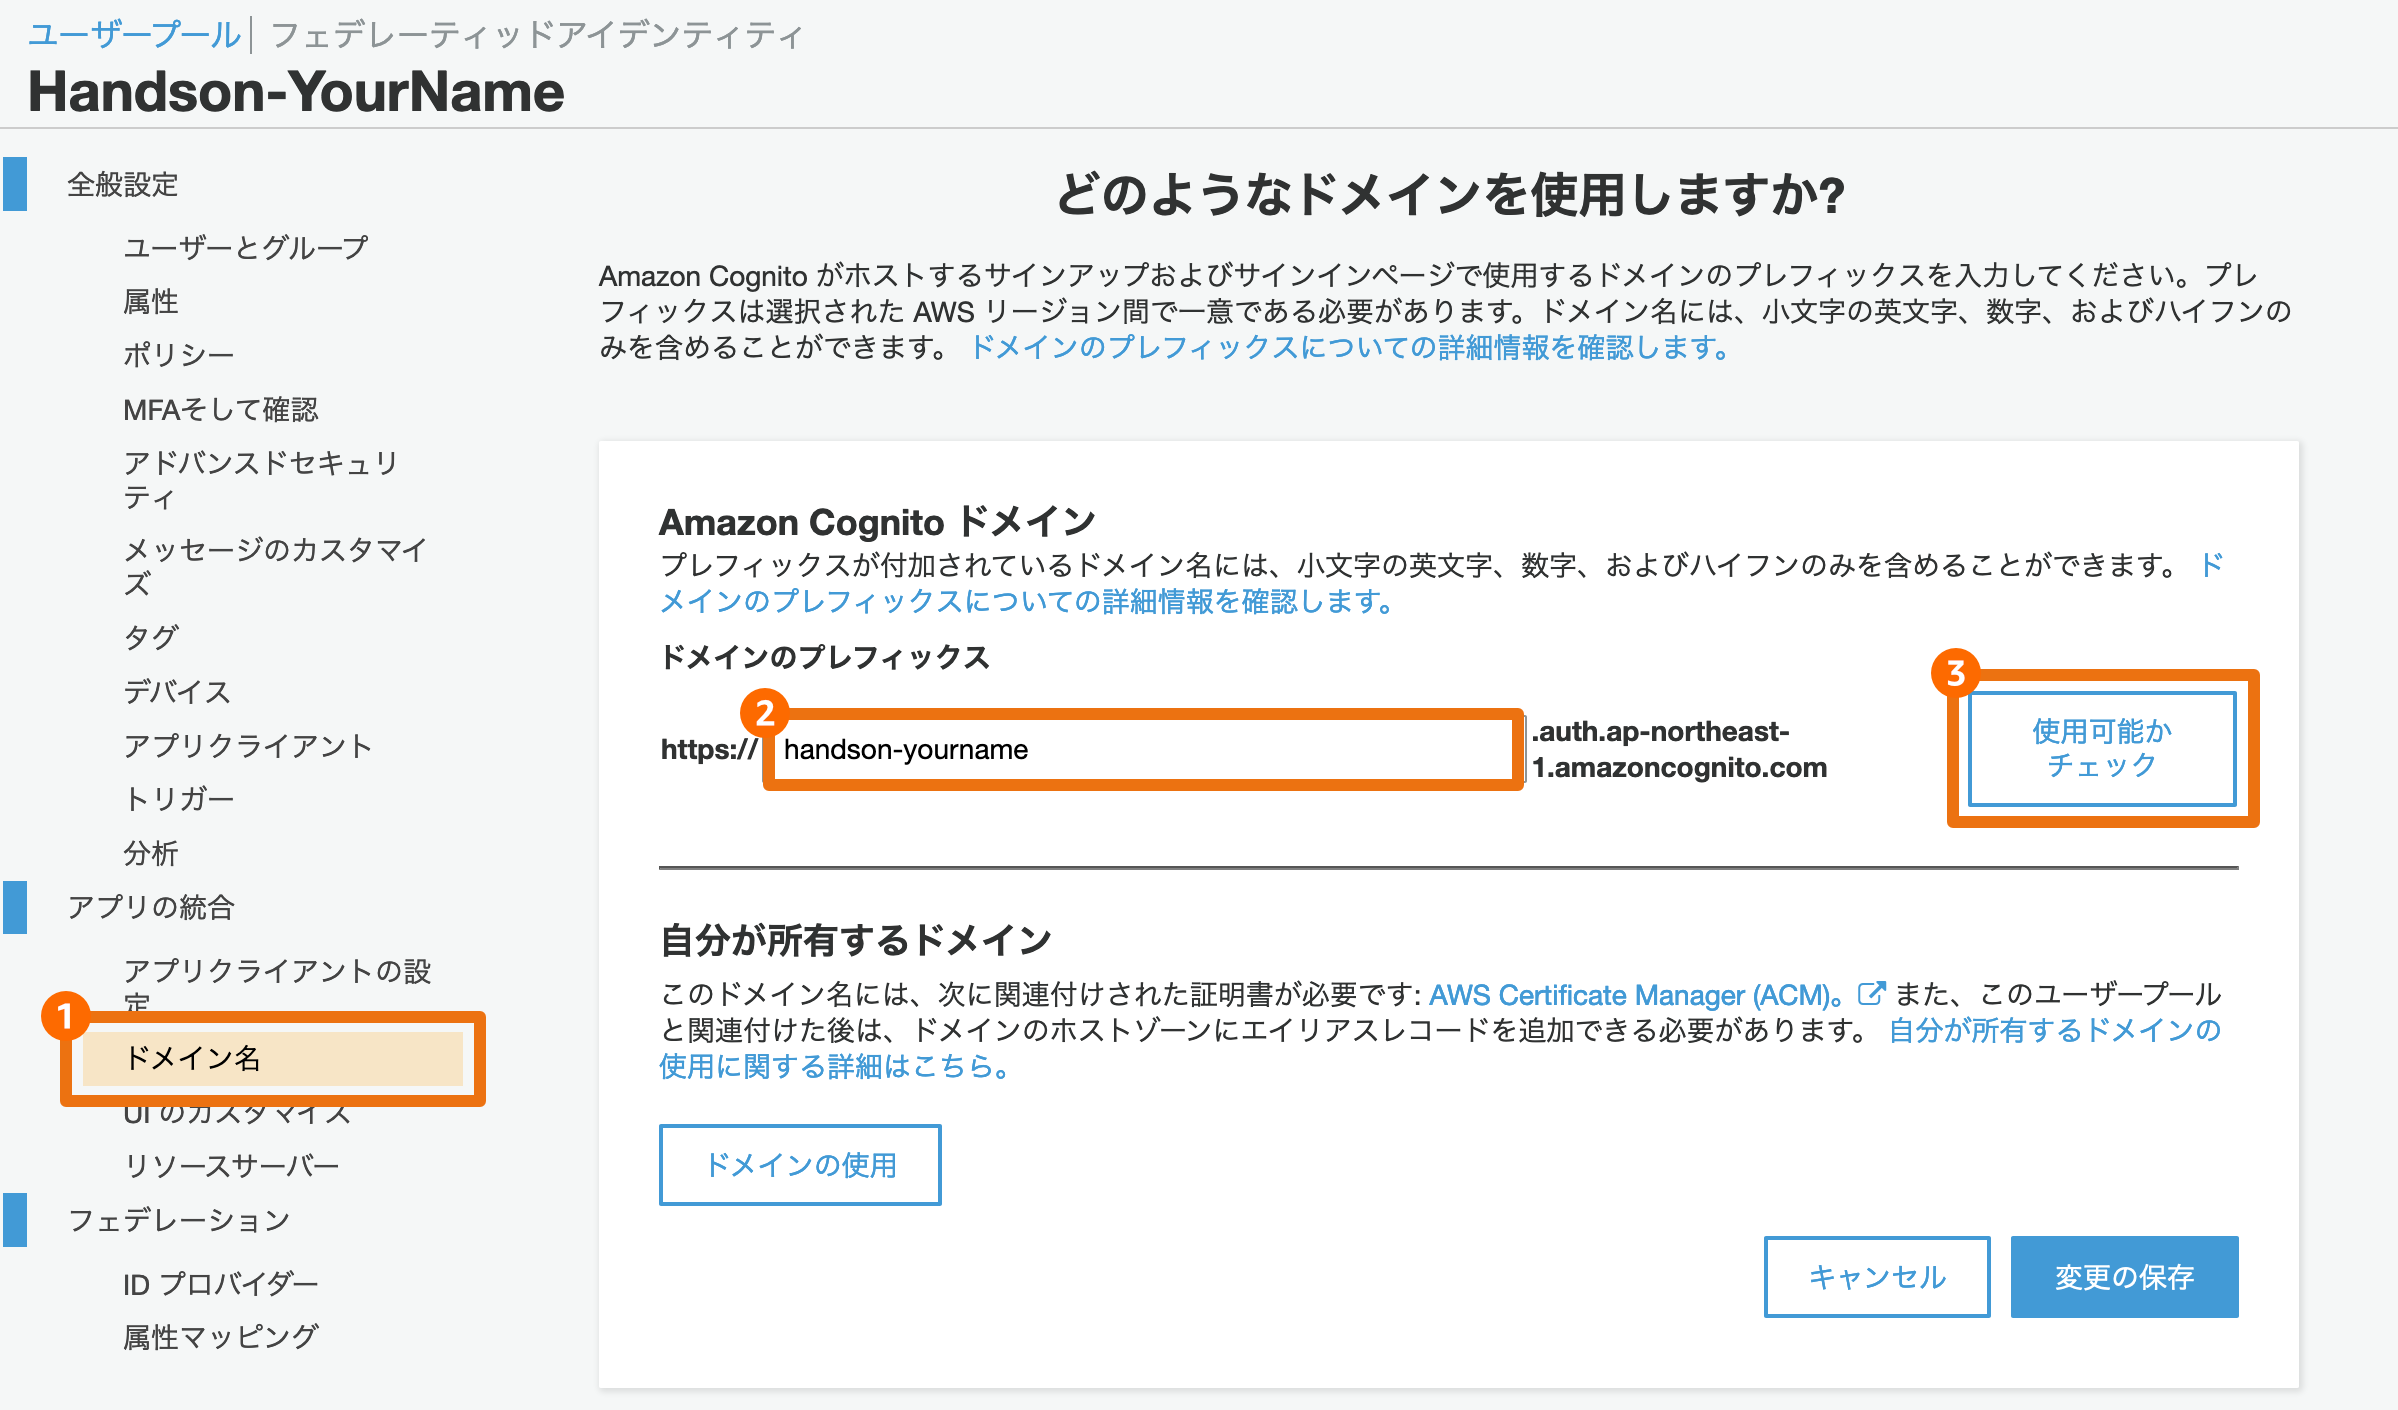Select フェデレーション section
Screen dimensions: 2398x1410
click(x=179, y=1220)
